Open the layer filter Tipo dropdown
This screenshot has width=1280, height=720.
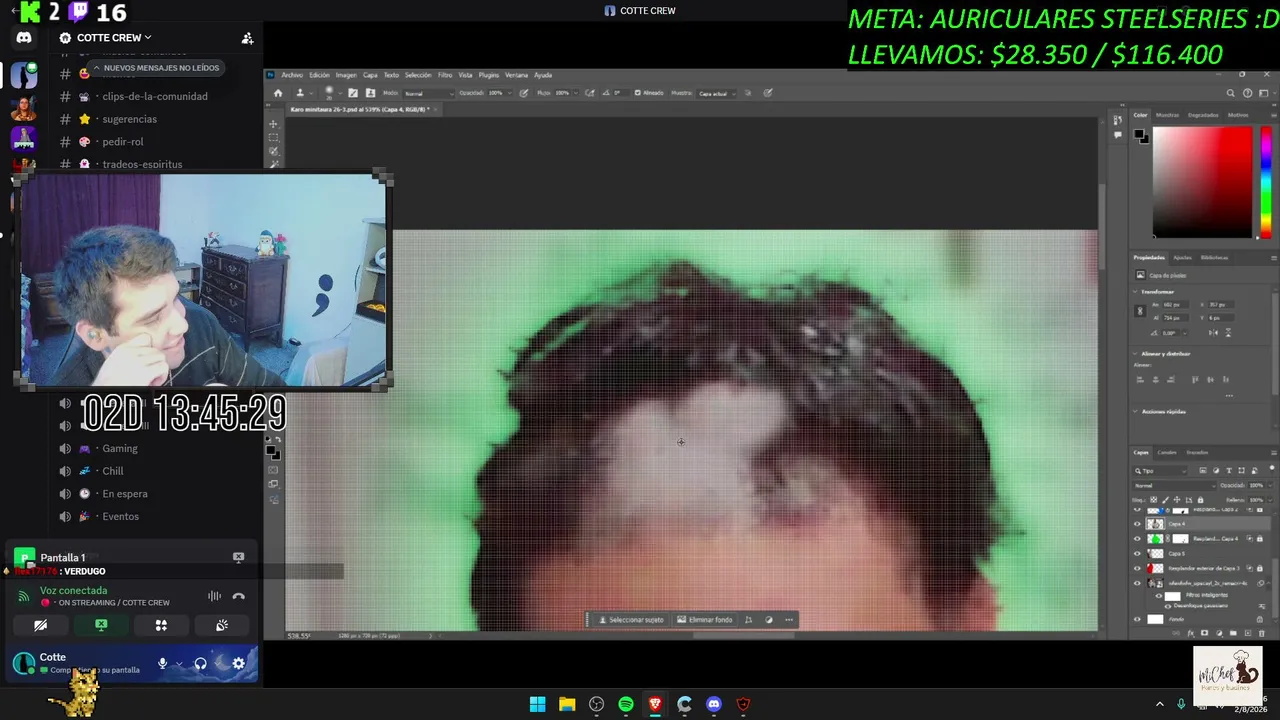pyautogui.click(x=1160, y=470)
